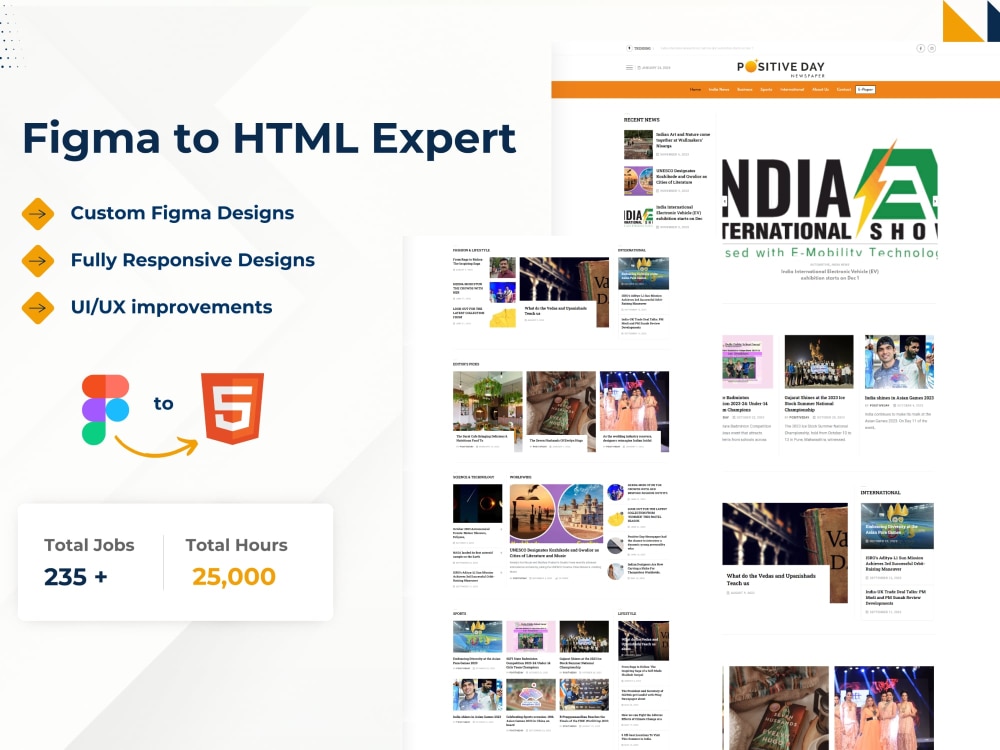Open the Contact nav item
Screen dimensions: 1000x750
pyautogui.click(x=843, y=90)
